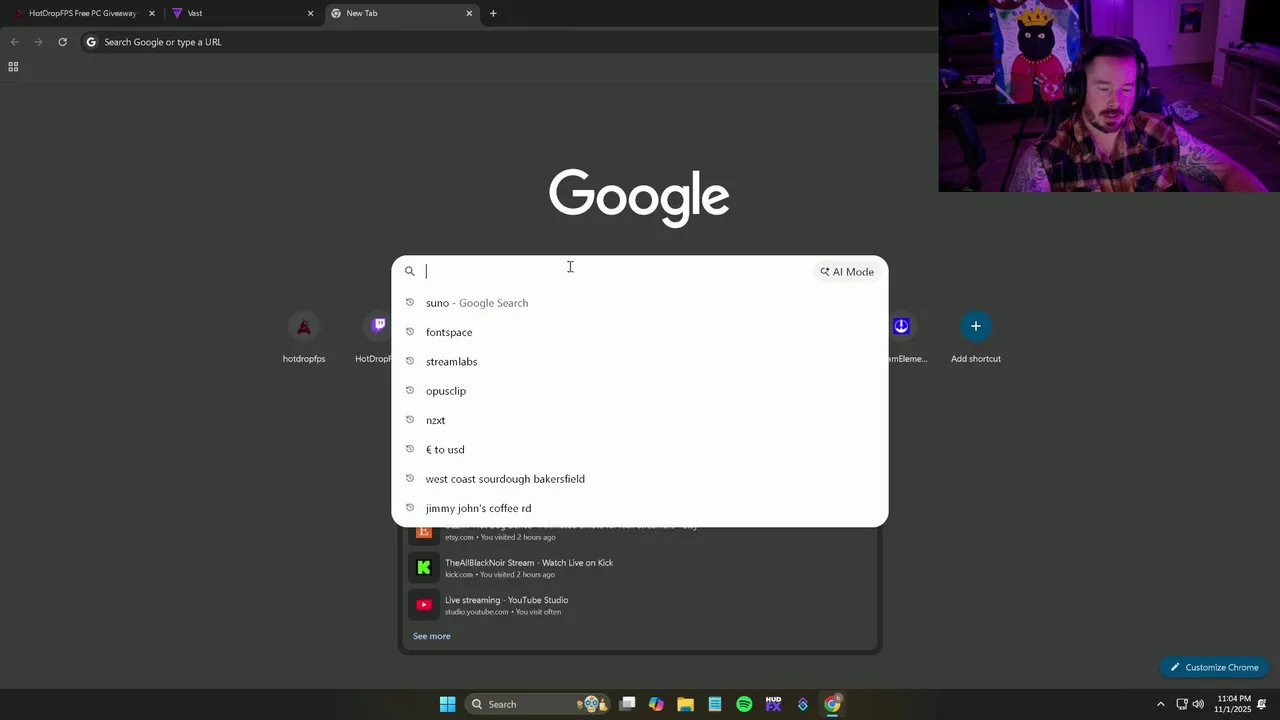Screen dimensions: 1280x720
Task: Click the magnifier icon in search box
Action: [409, 271]
